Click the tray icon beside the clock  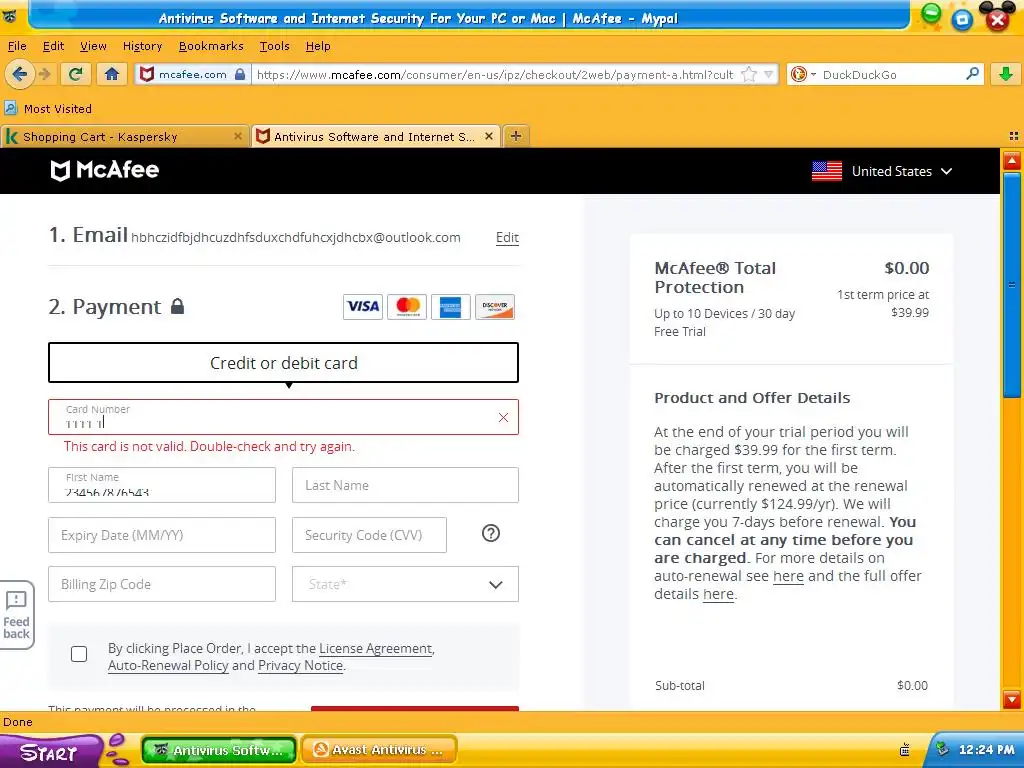[x=942, y=749]
